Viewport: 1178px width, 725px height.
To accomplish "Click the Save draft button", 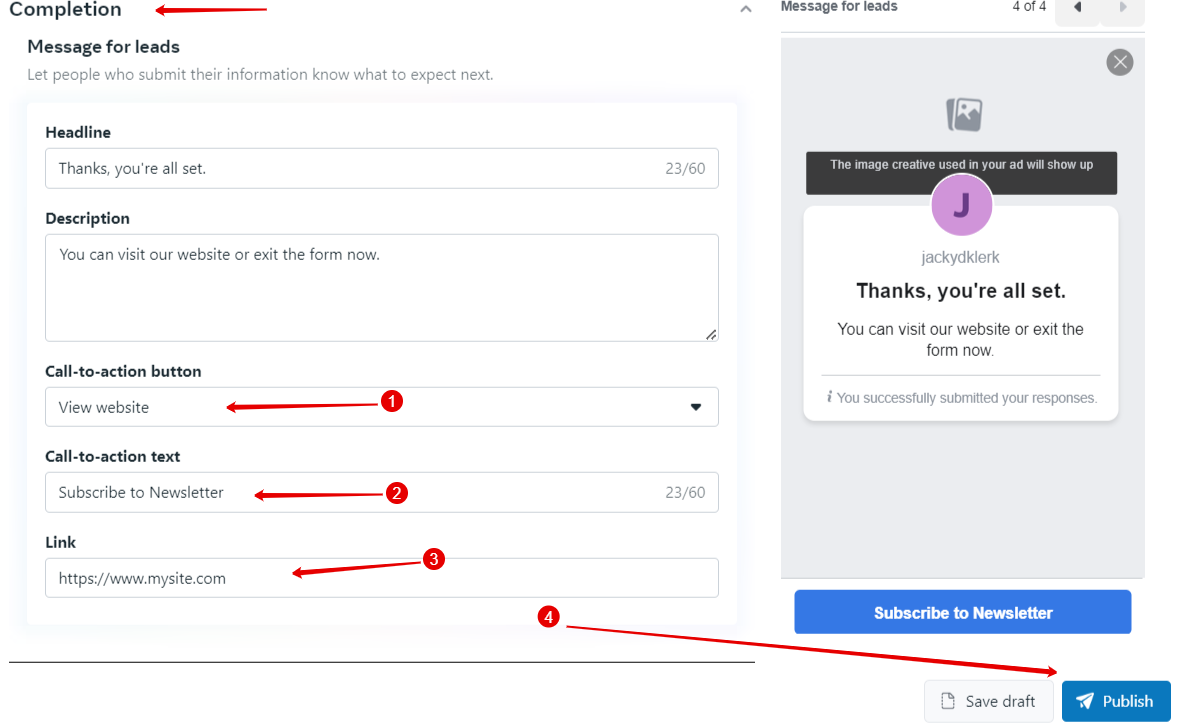I will point(988,701).
